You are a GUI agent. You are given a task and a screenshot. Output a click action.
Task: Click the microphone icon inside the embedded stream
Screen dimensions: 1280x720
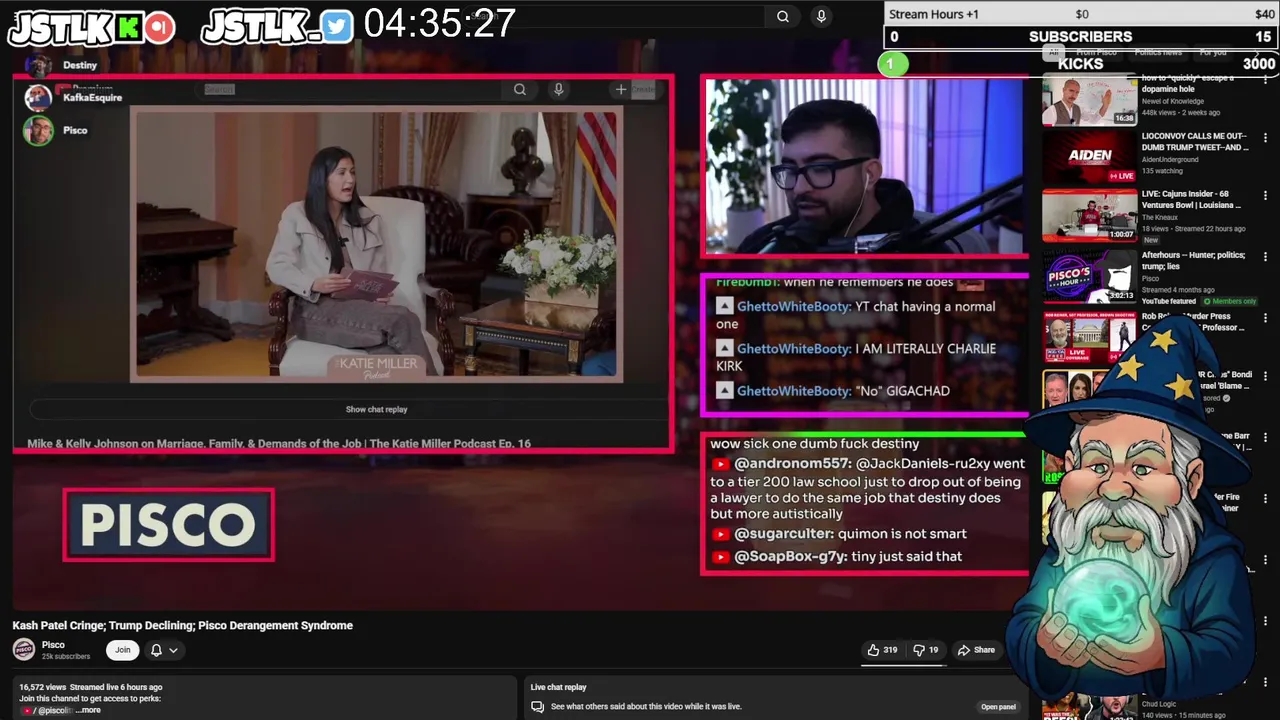coord(558,89)
